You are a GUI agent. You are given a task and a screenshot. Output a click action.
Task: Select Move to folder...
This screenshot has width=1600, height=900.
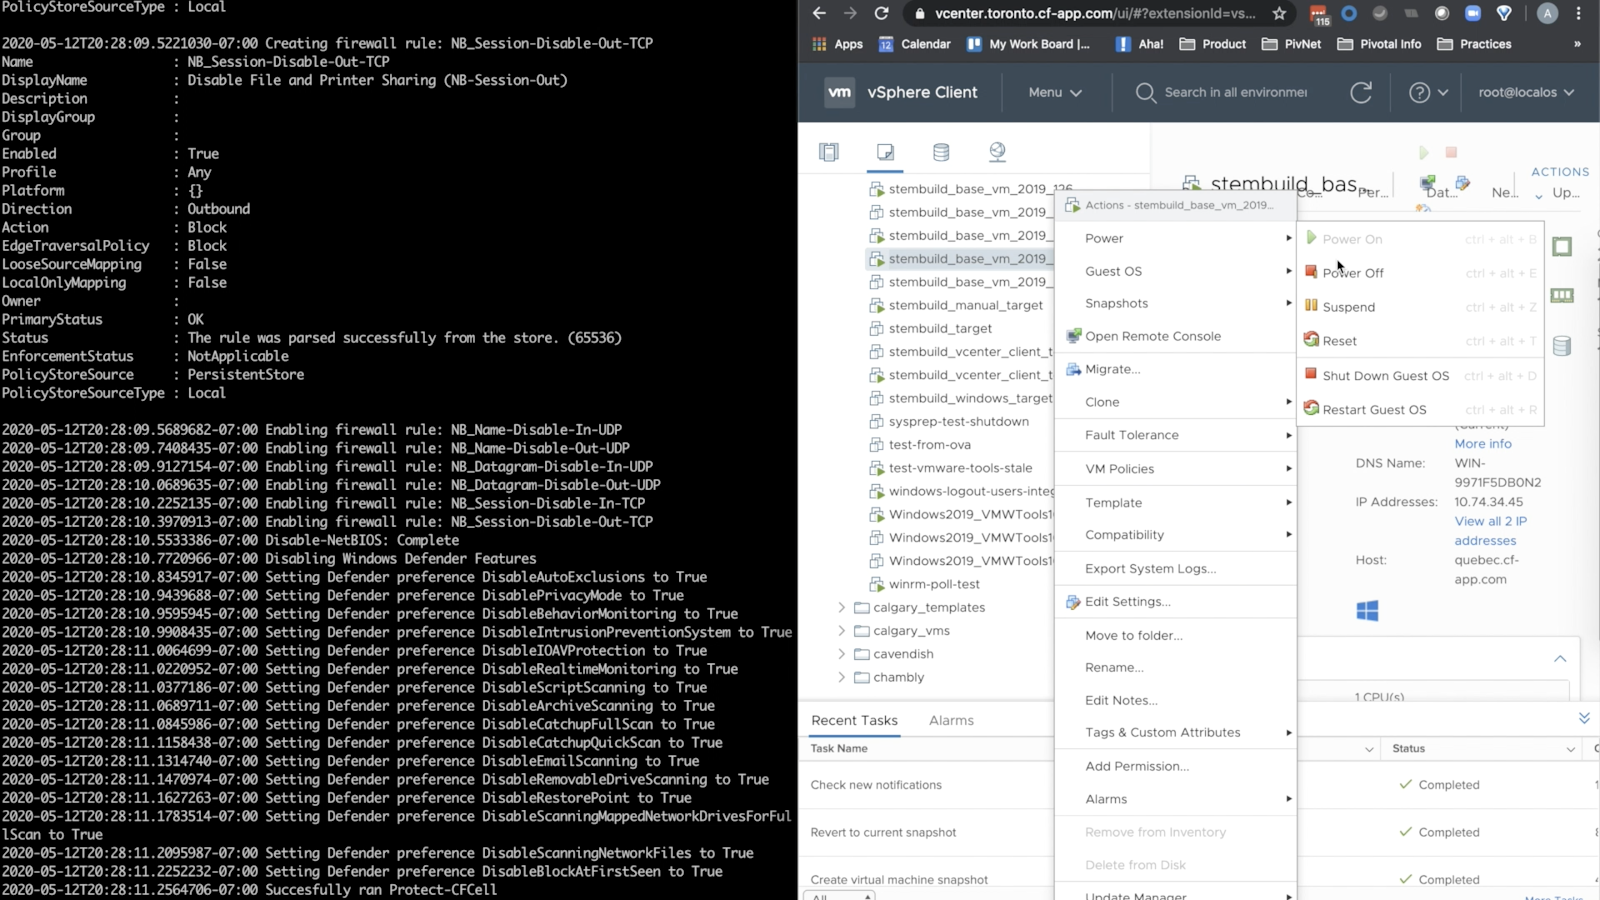click(x=1176, y=635)
